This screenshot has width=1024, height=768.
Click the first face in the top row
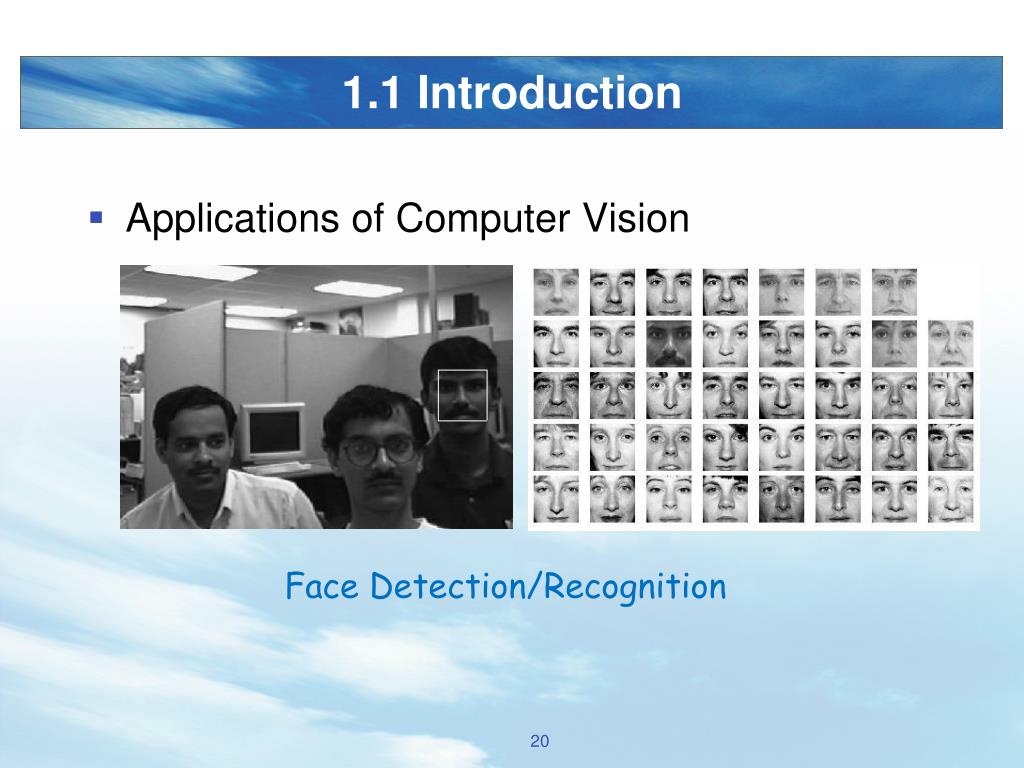[x=556, y=292]
